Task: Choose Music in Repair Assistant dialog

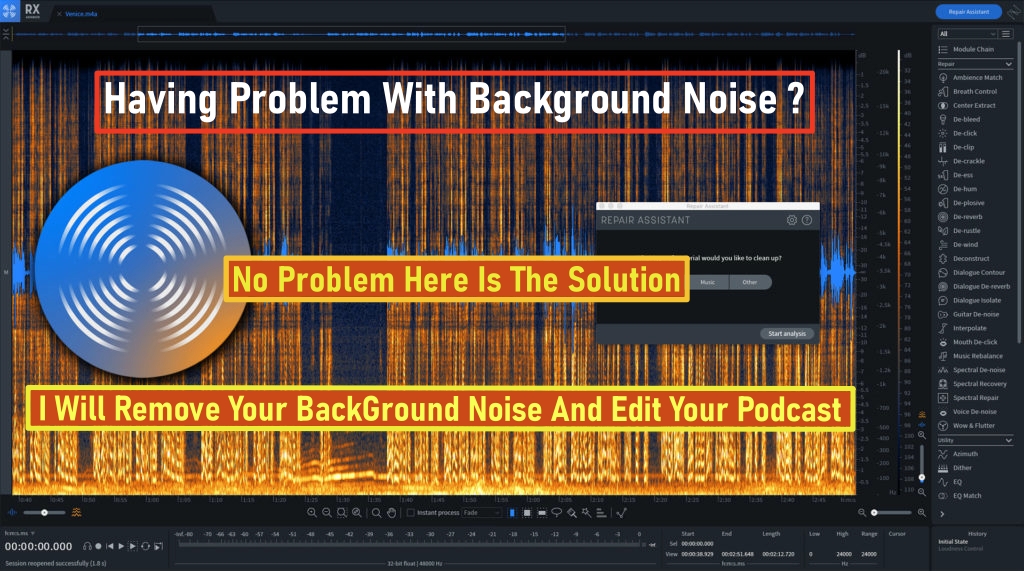Action: coord(708,282)
